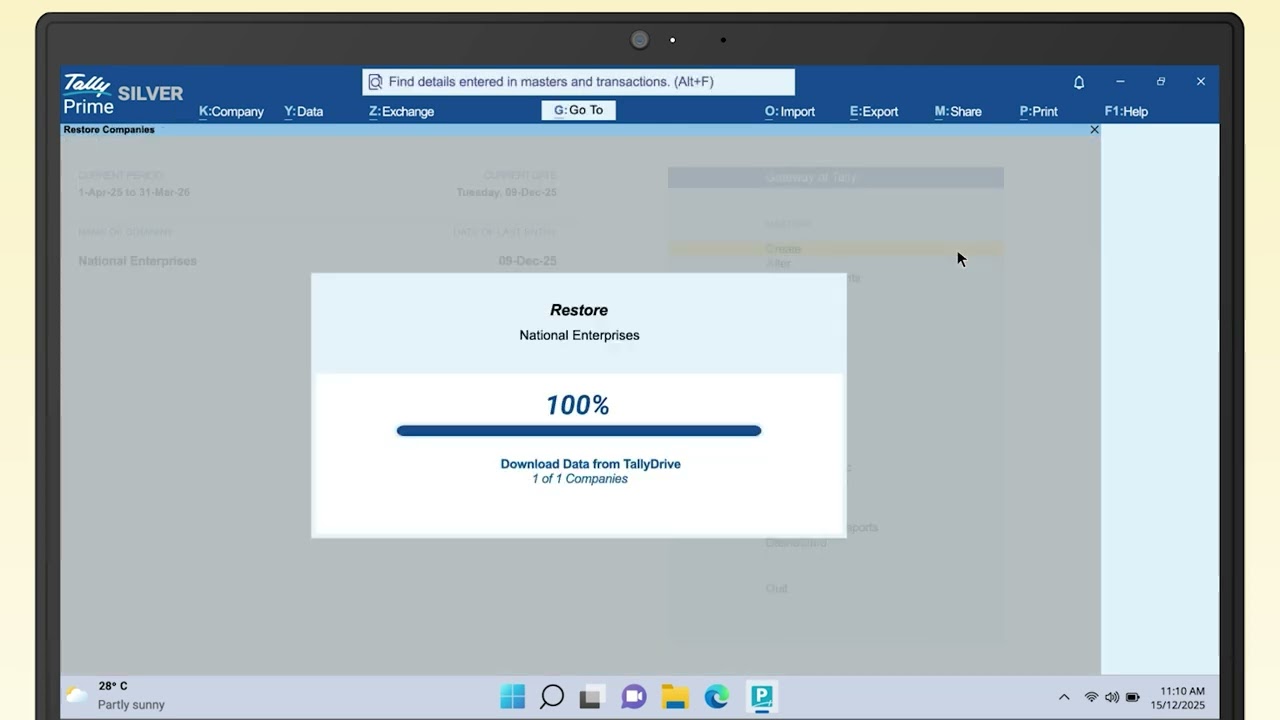Open the M:Share menu

(958, 111)
